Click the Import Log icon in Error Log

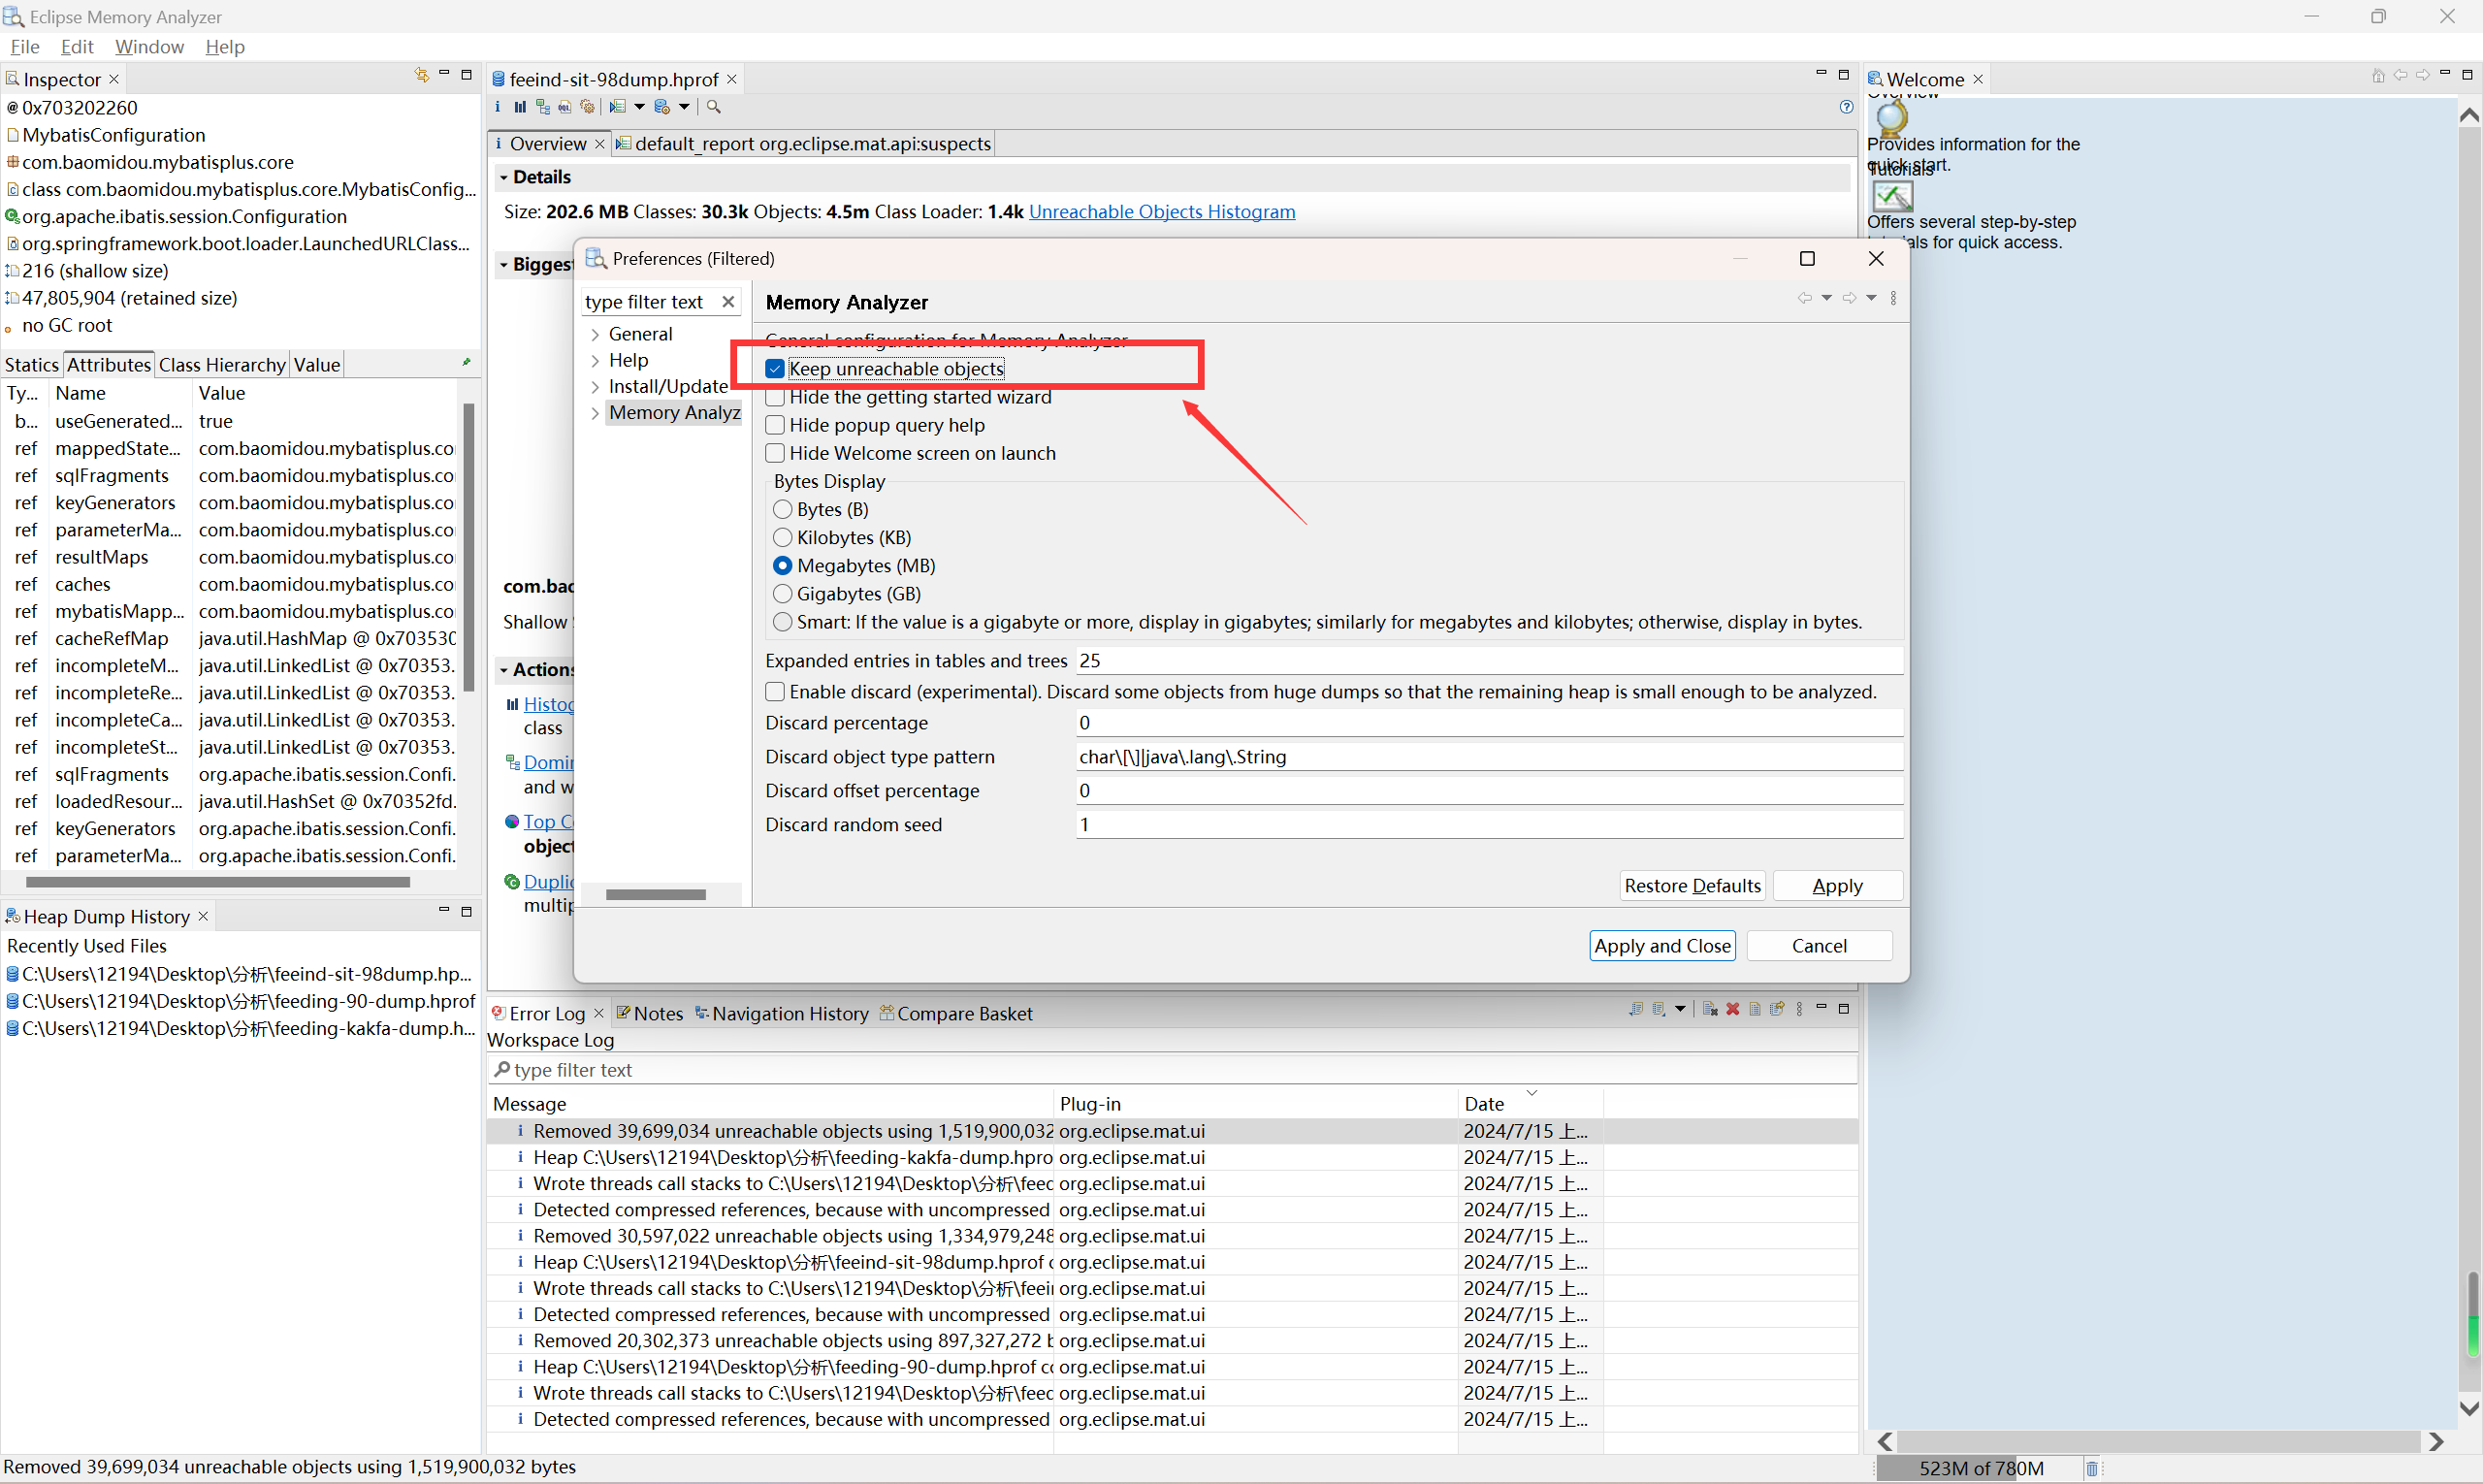[x=1658, y=1009]
